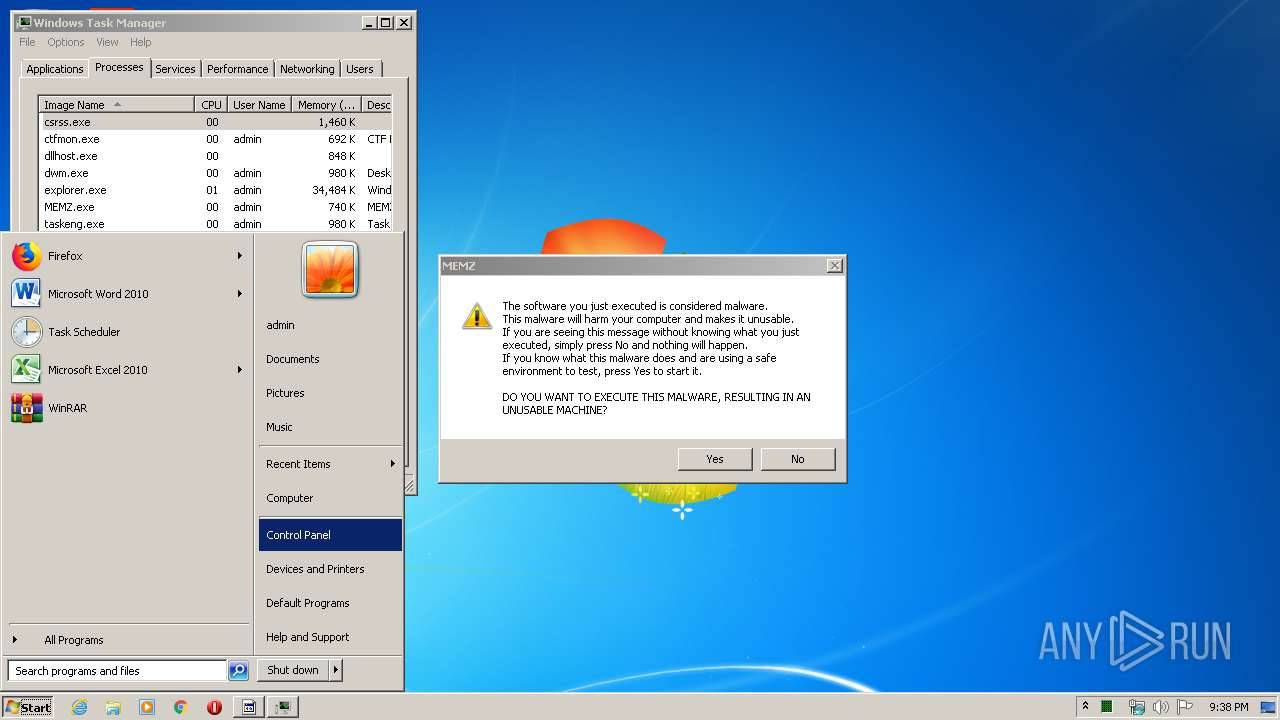This screenshot has width=1280, height=720.
Task: Open Windows Explorer folder icon on taskbar
Action: (x=113, y=707)
